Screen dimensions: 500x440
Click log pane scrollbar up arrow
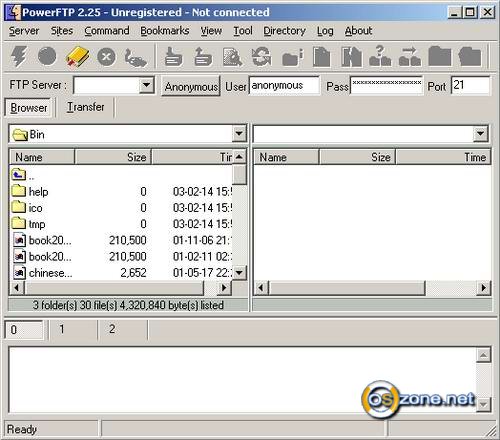click(483, 355)
